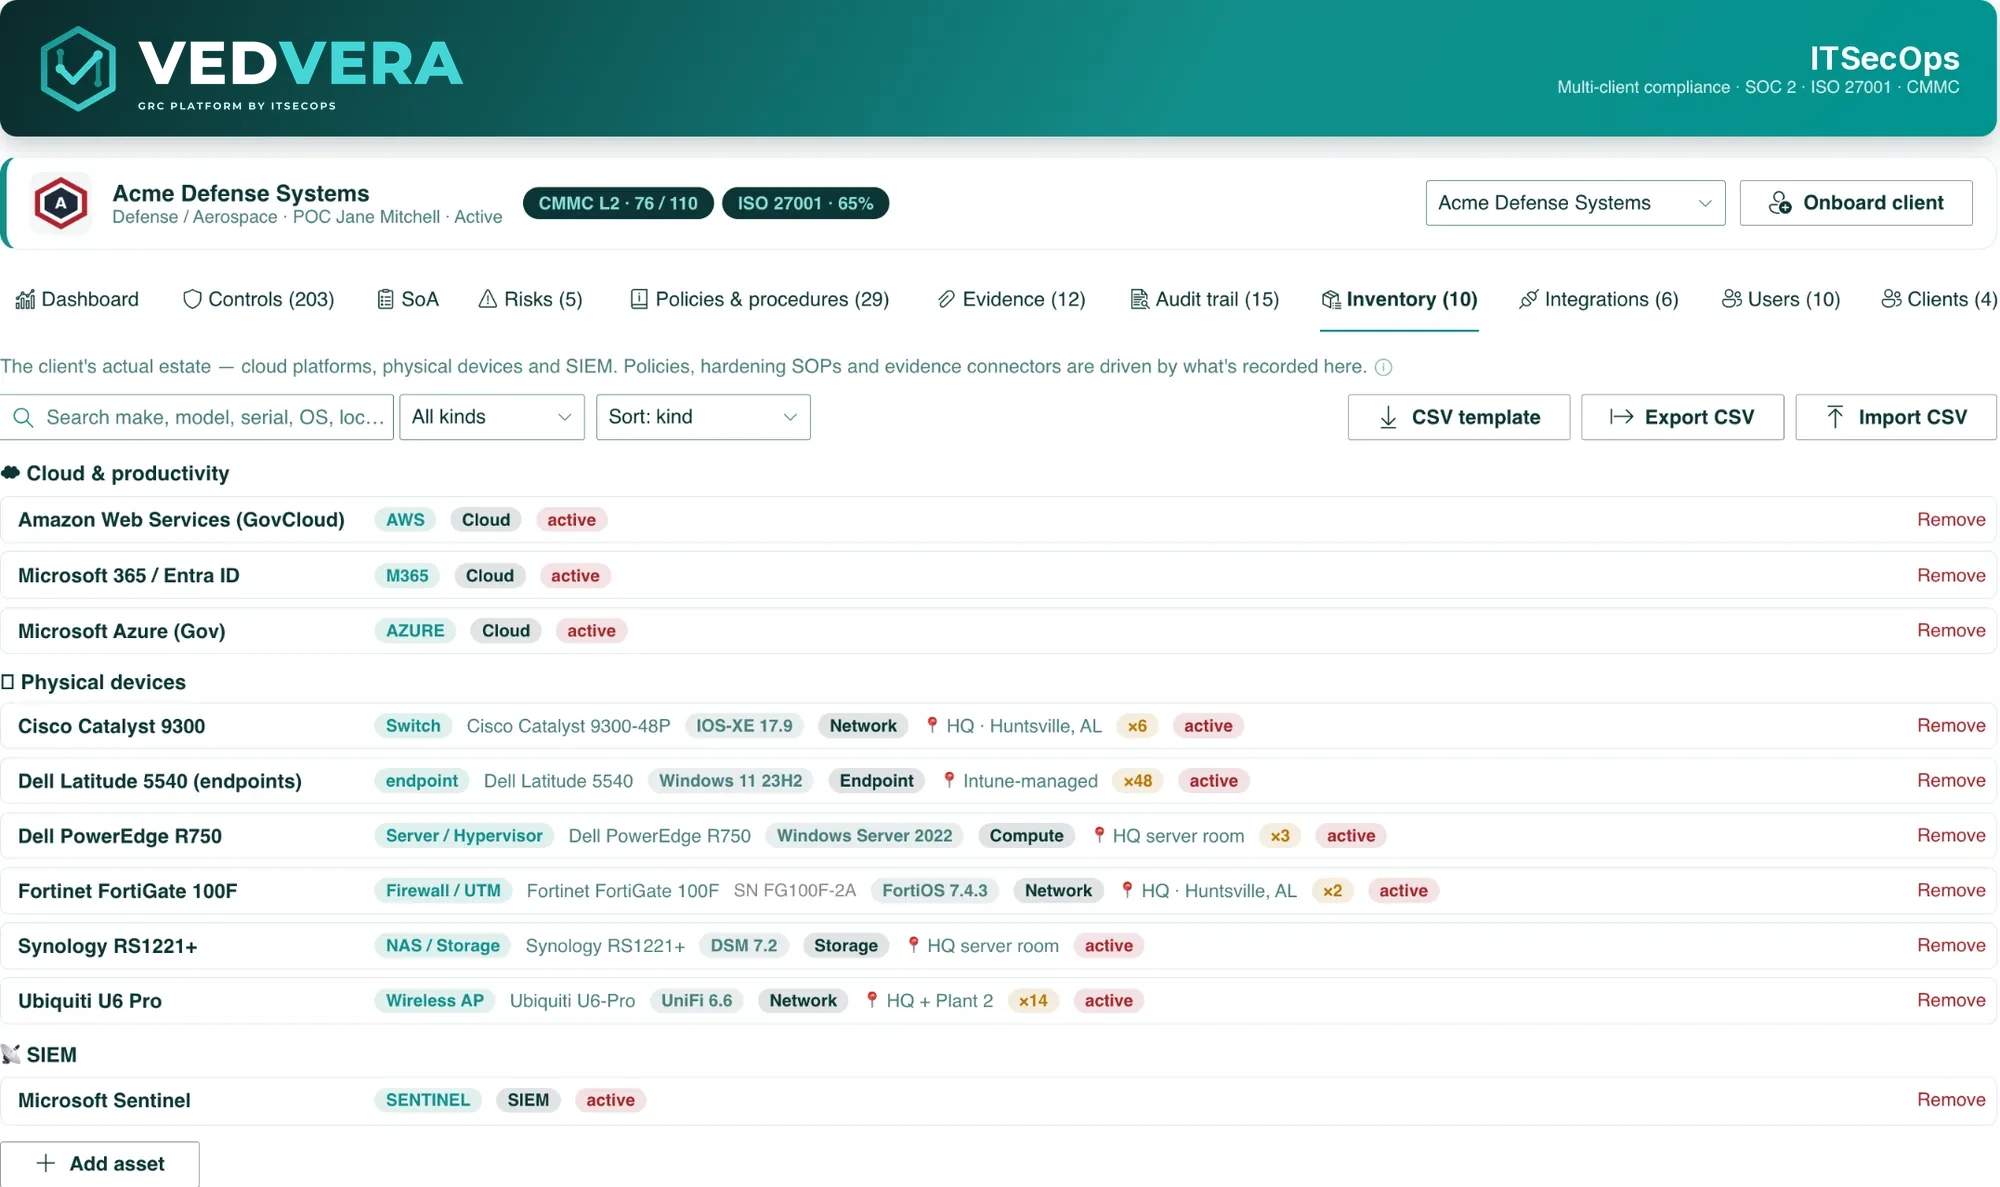Image resolution: width=2000 pixels, height=1187 pixels.
Task: Open the Evidence (12) tab
Action: 1011,299
